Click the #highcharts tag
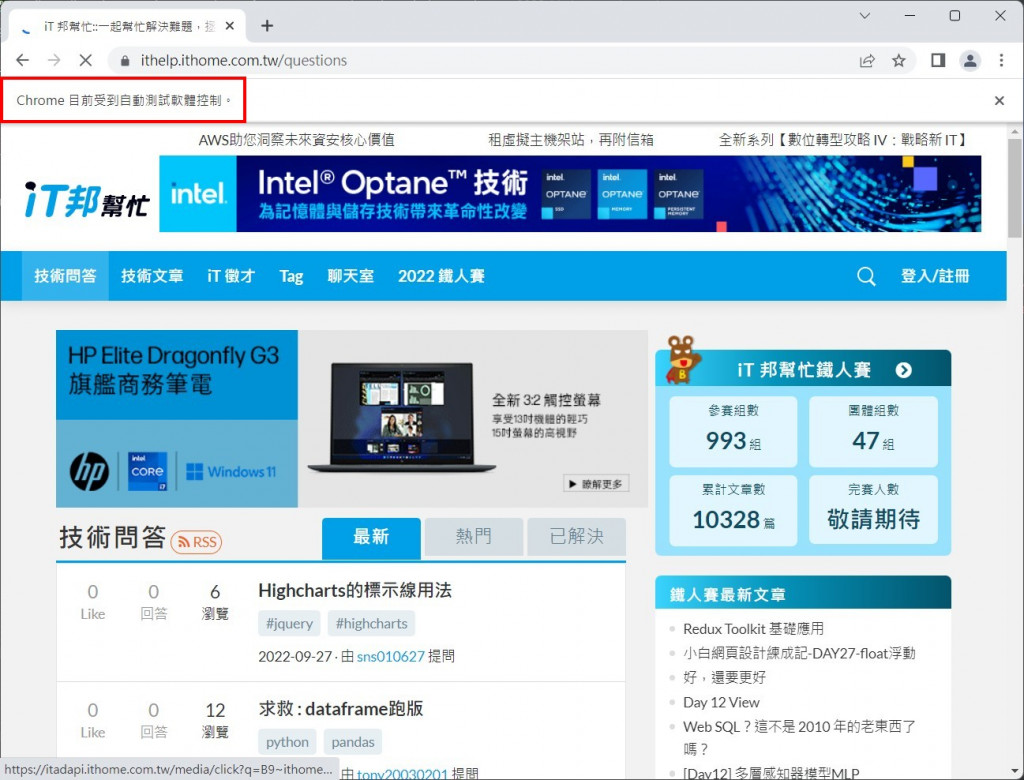The image size is (1024, 780). [x=371, y=624]
